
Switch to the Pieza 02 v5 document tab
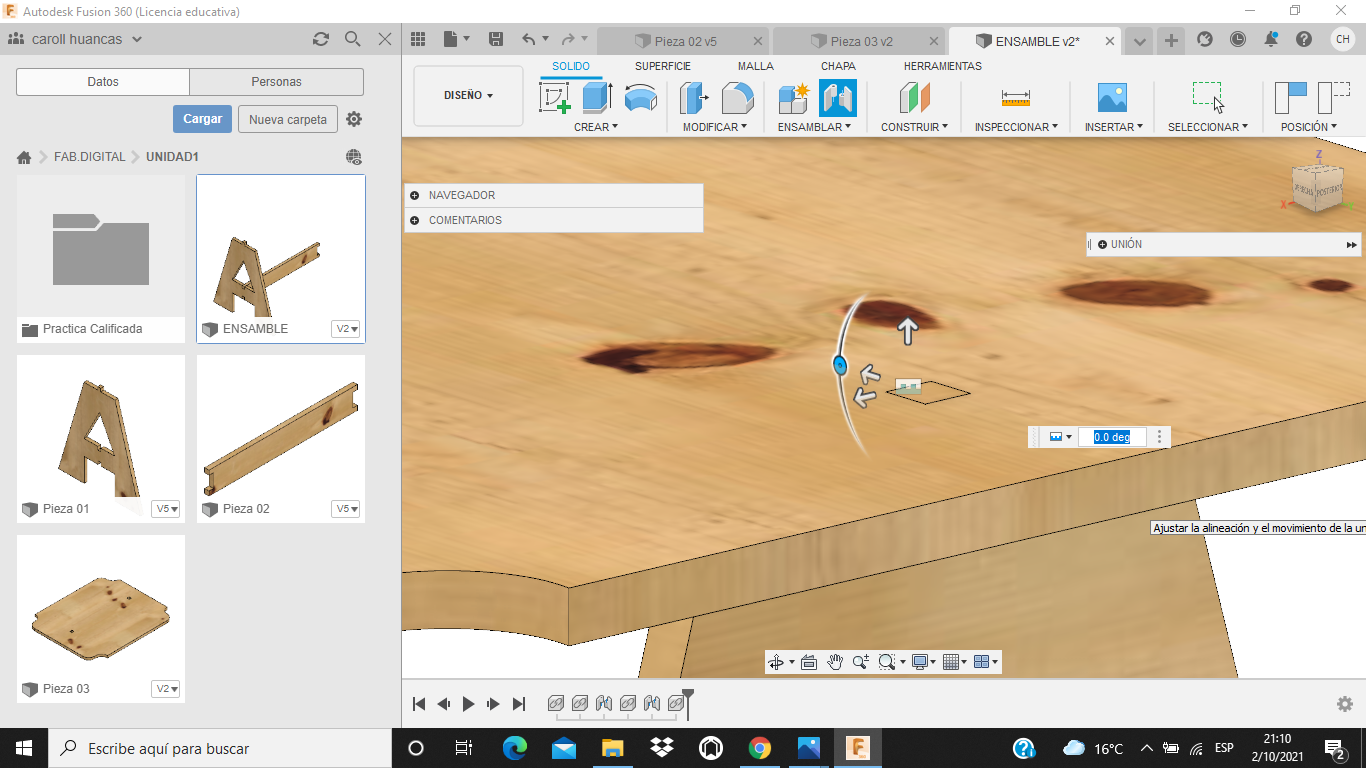(685, 41)
